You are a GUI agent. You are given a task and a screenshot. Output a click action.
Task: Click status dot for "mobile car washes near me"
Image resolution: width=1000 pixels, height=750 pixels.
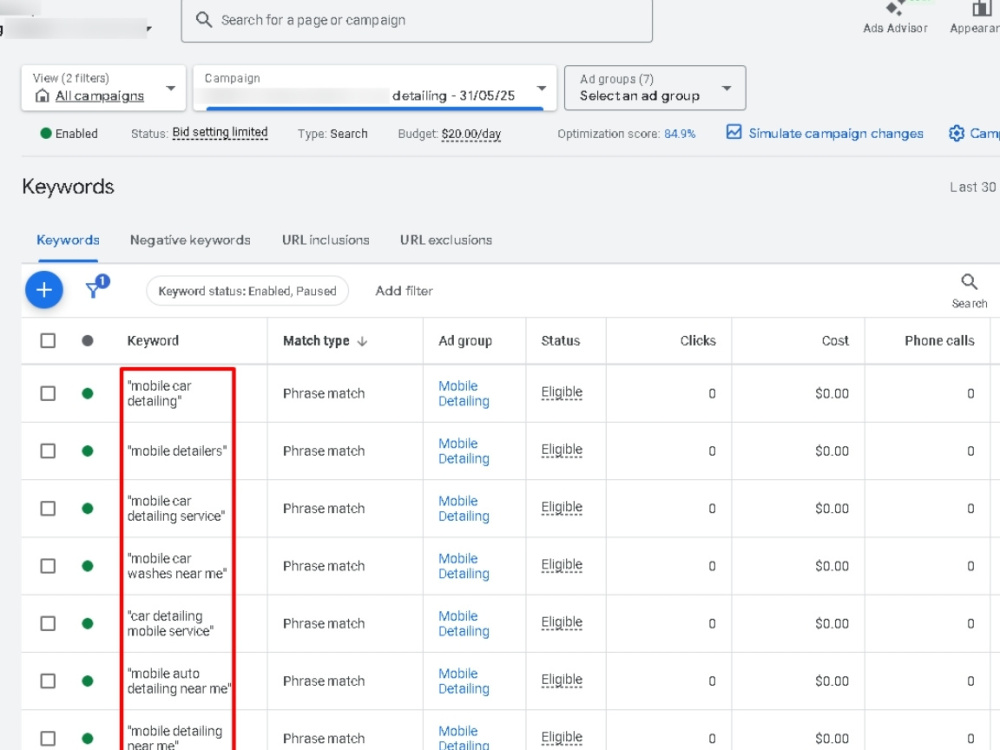click(87, 566)
